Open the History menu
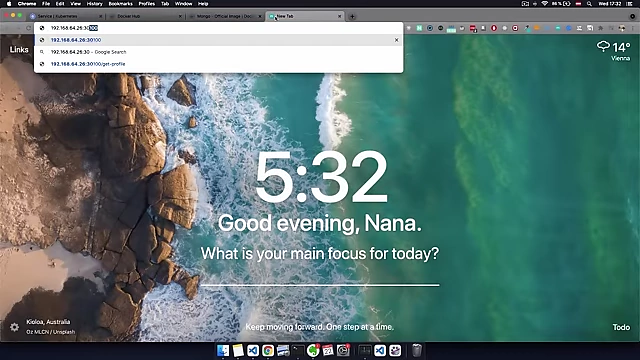 pos(94,4)
